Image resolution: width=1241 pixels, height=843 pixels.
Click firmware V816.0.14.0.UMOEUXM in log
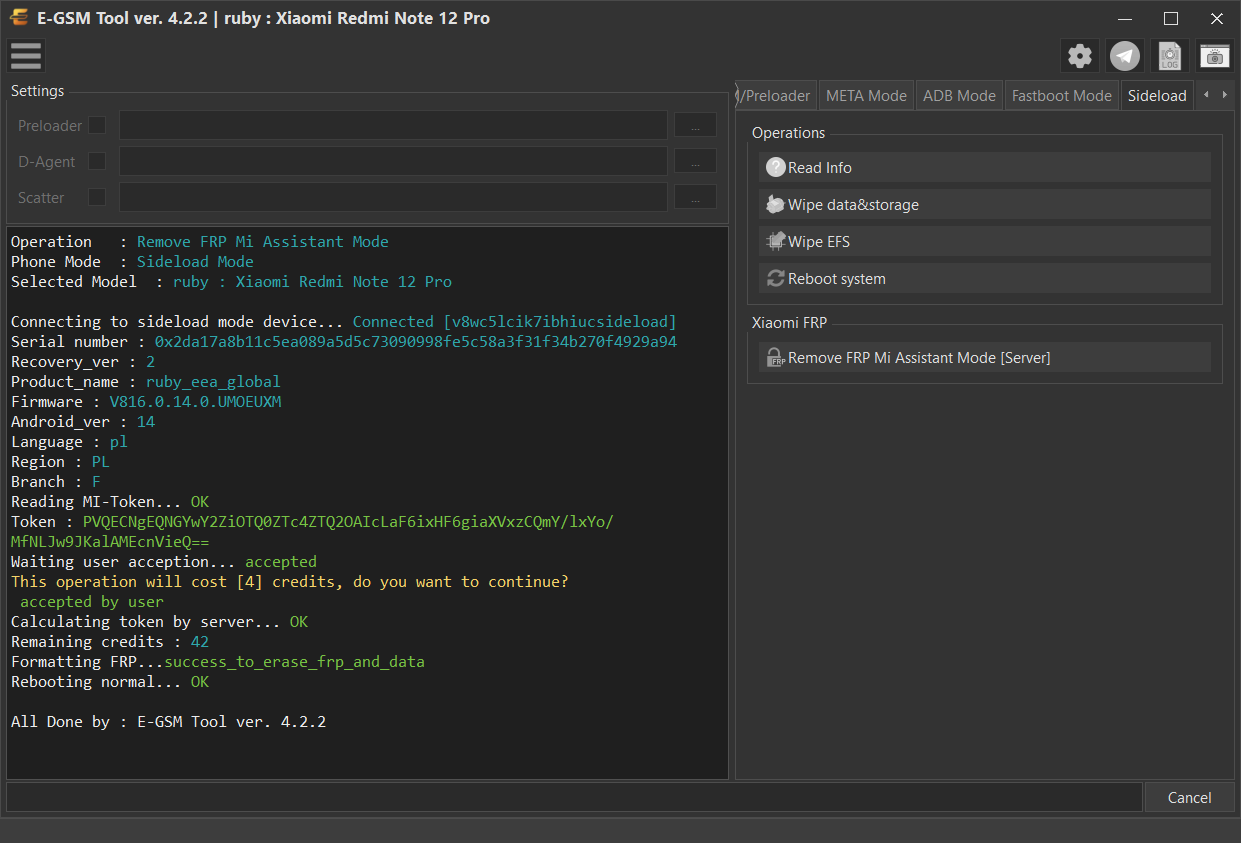(x=195, y=402)
